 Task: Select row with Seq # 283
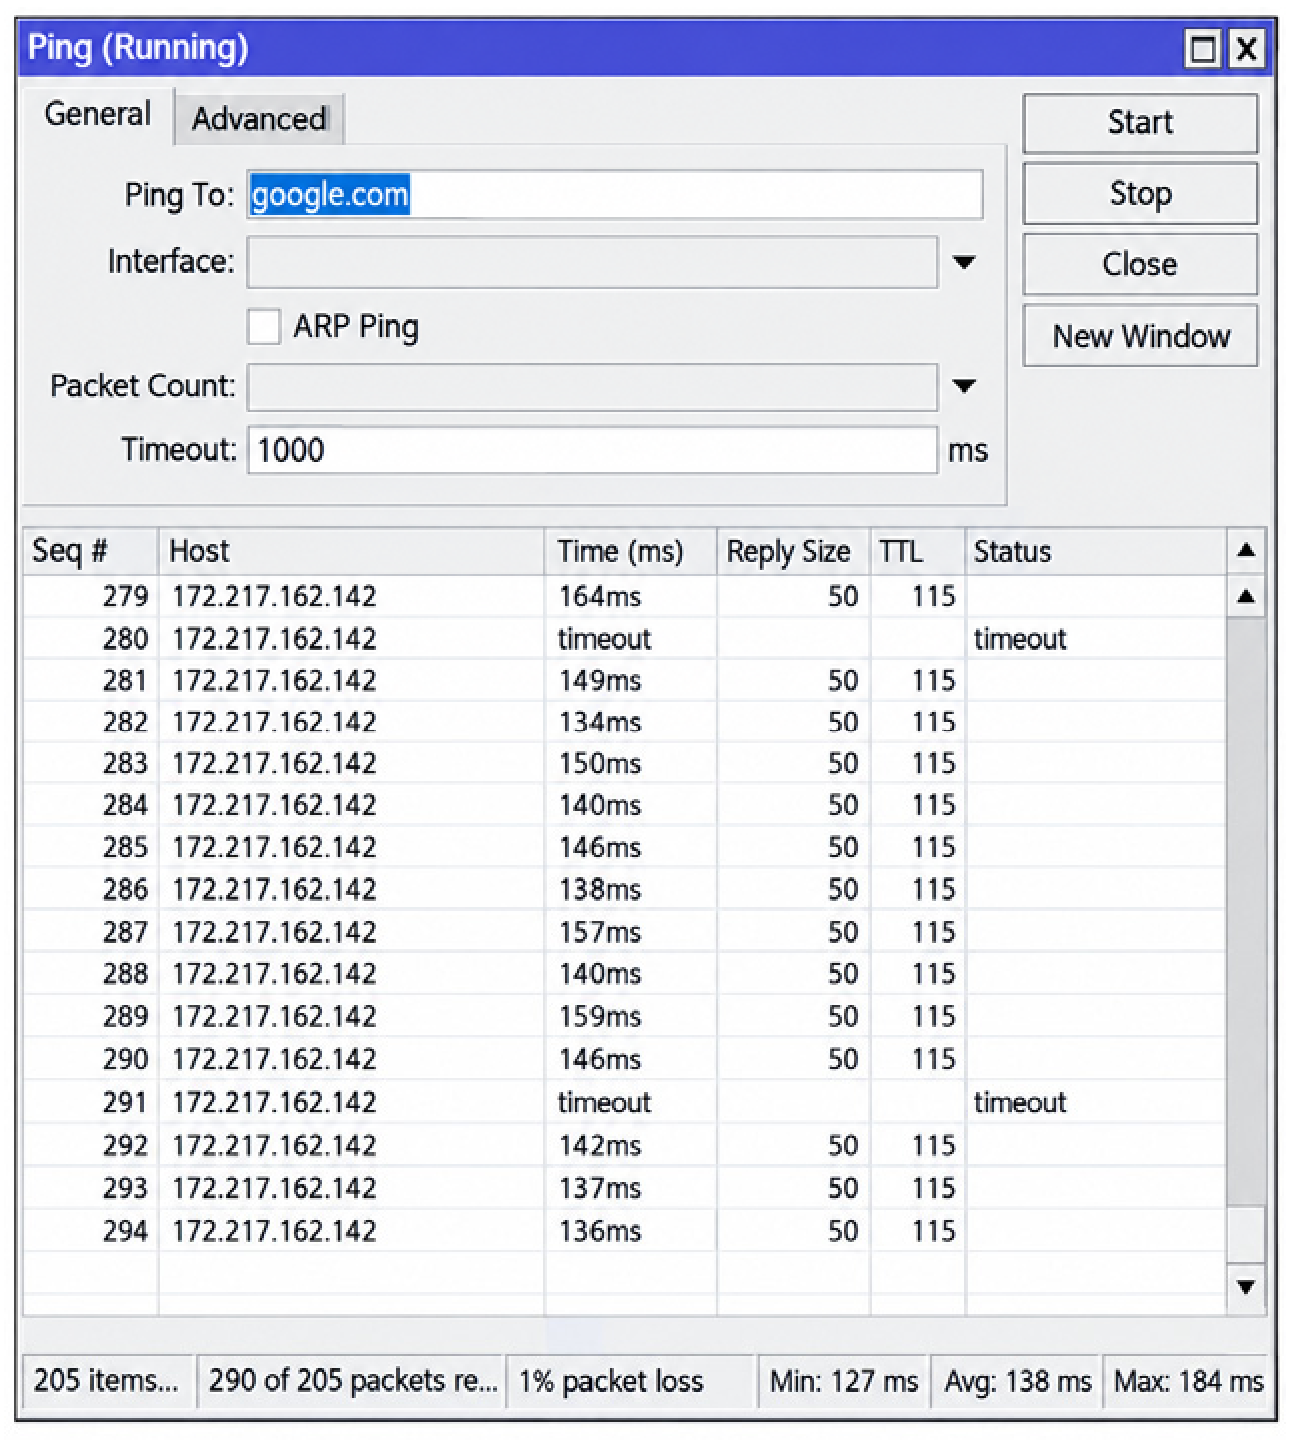point(624,764)
